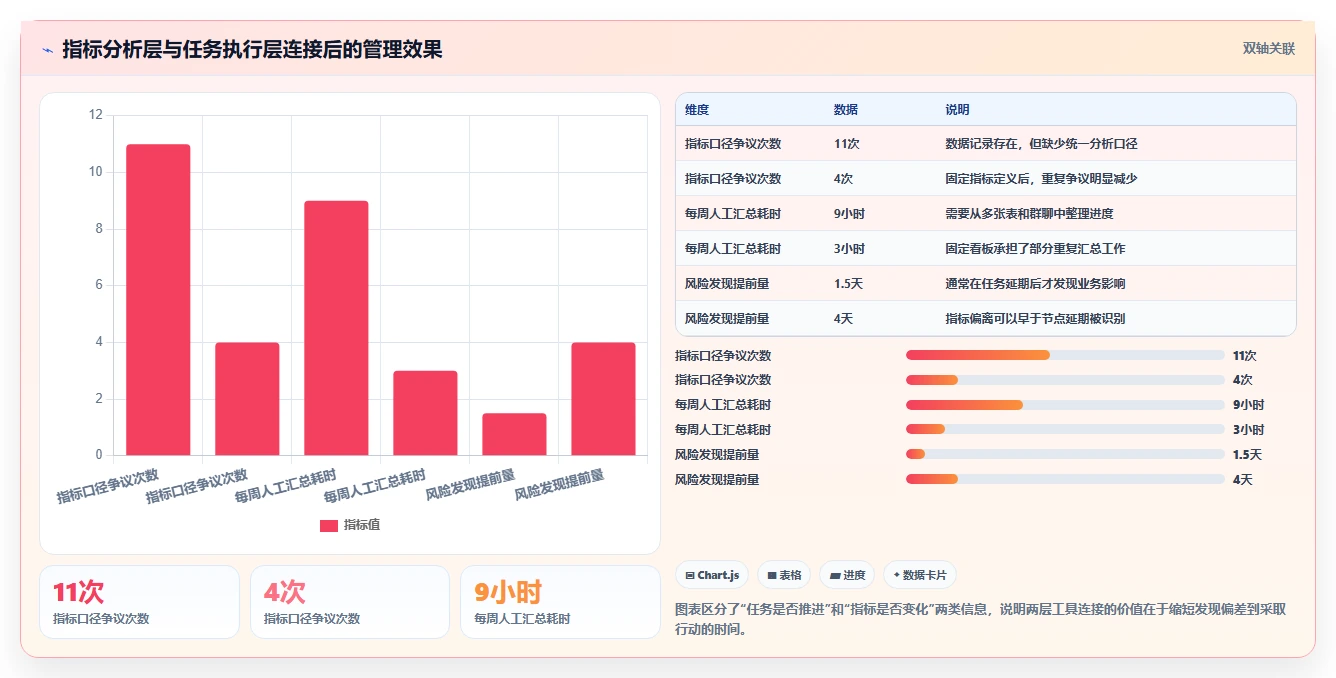Click the table cell 固定指标定义后，重复争议明显减少
Image resolution: width=1336 pixels, height=678 pixels.
click(x=1041, y=179)
